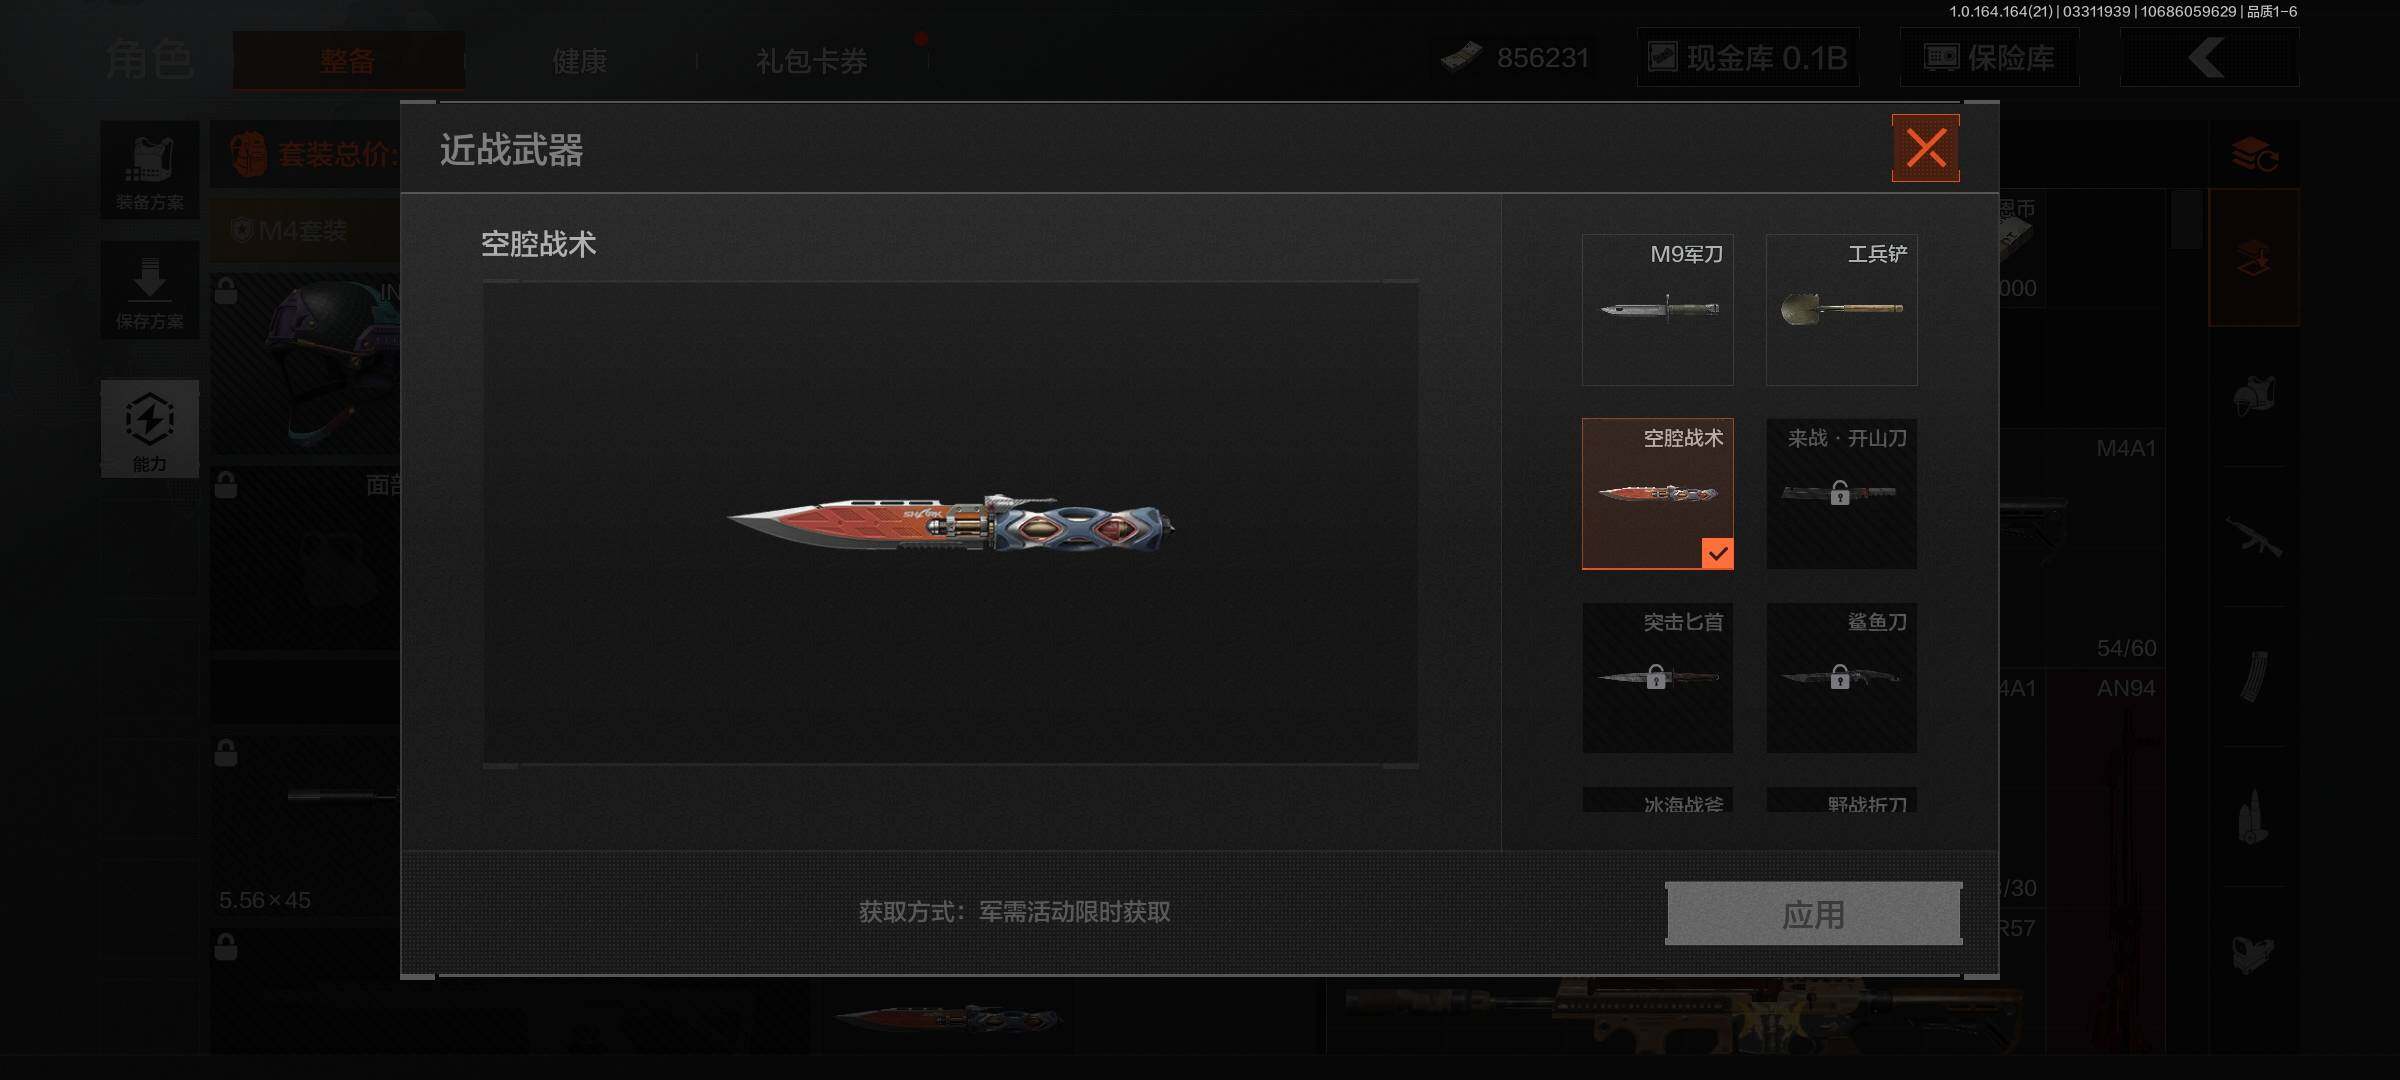Open the 整备 tab
The height and width of the screenshot is (1080, 2400).
[x=348, y=61]
